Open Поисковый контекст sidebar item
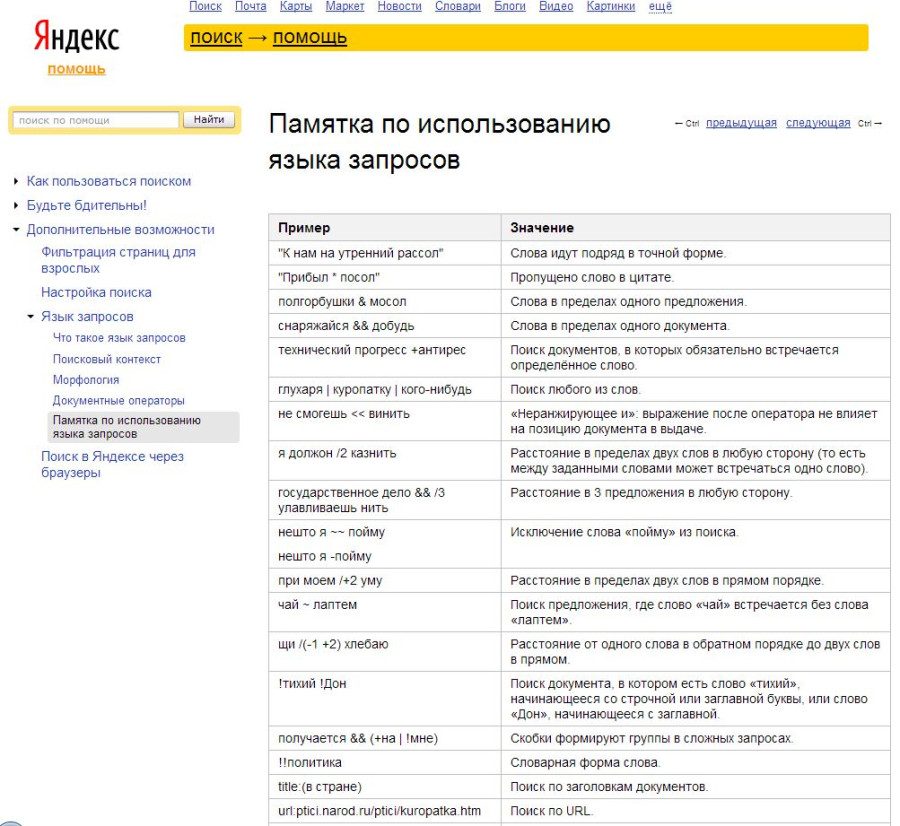This screenshot has height=826, width=900. coord(107,359)
